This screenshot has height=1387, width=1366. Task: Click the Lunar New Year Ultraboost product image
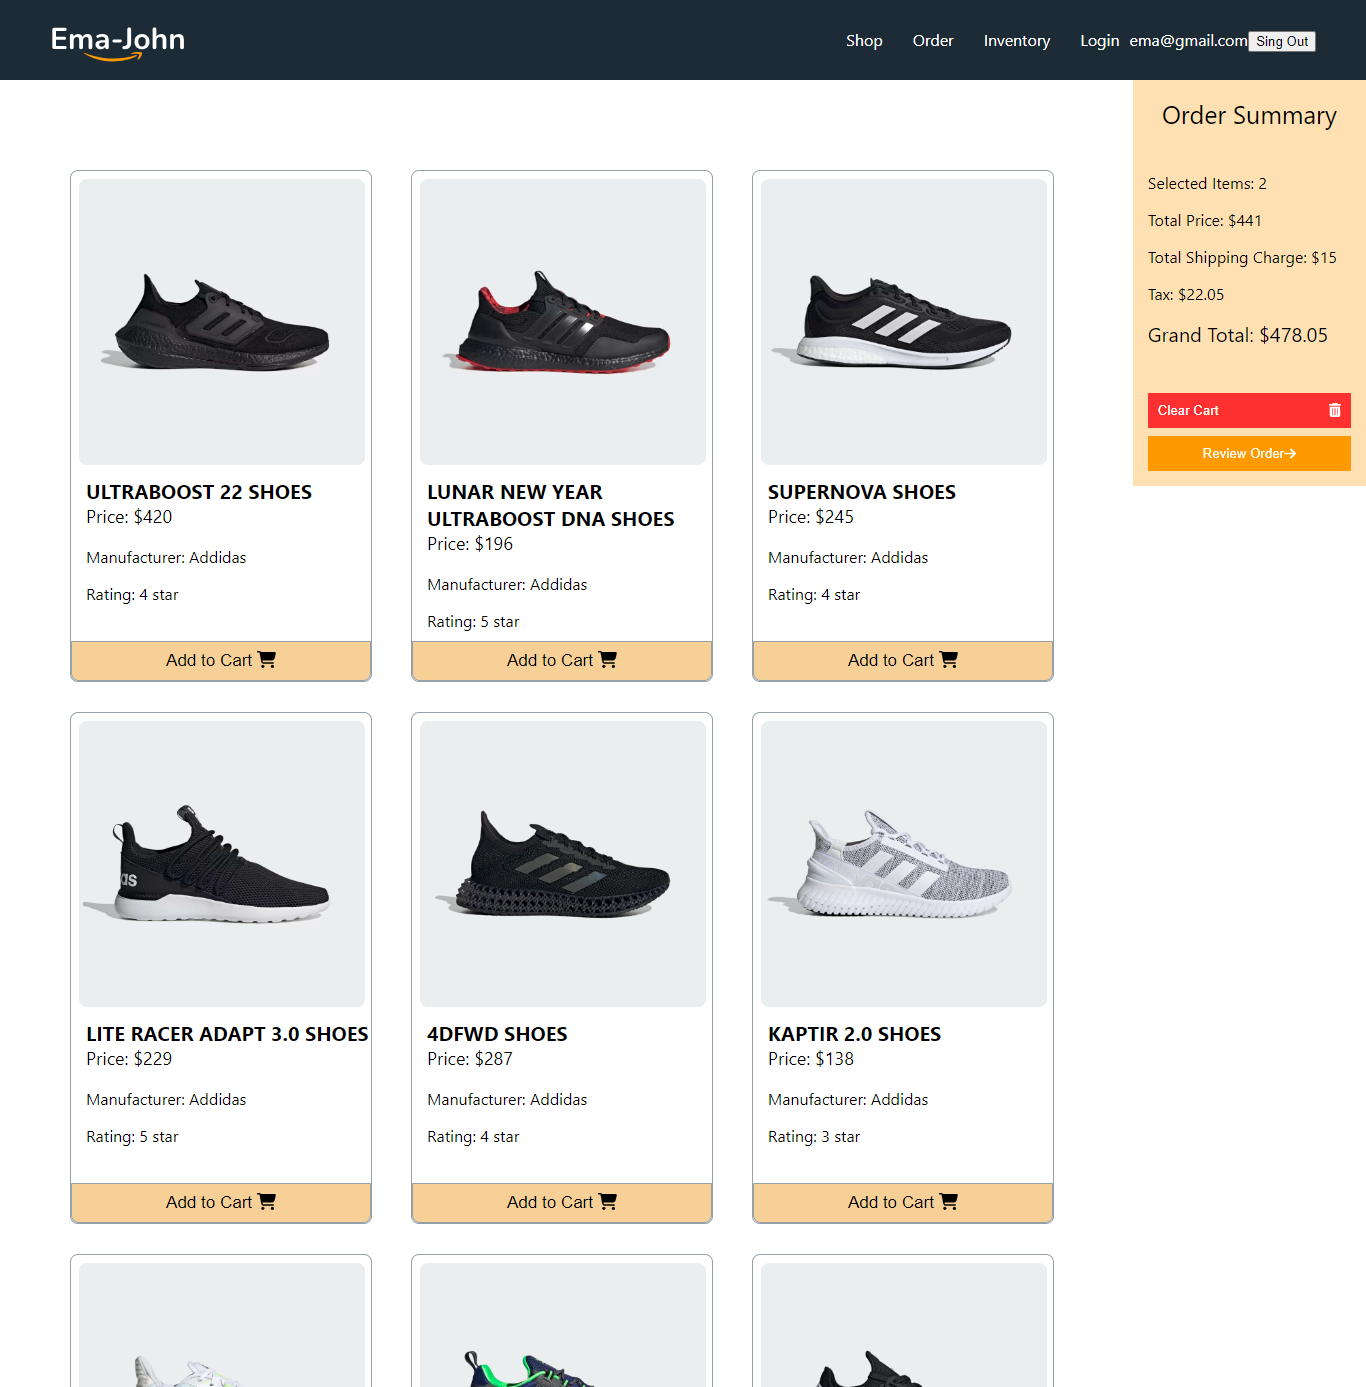563,322
